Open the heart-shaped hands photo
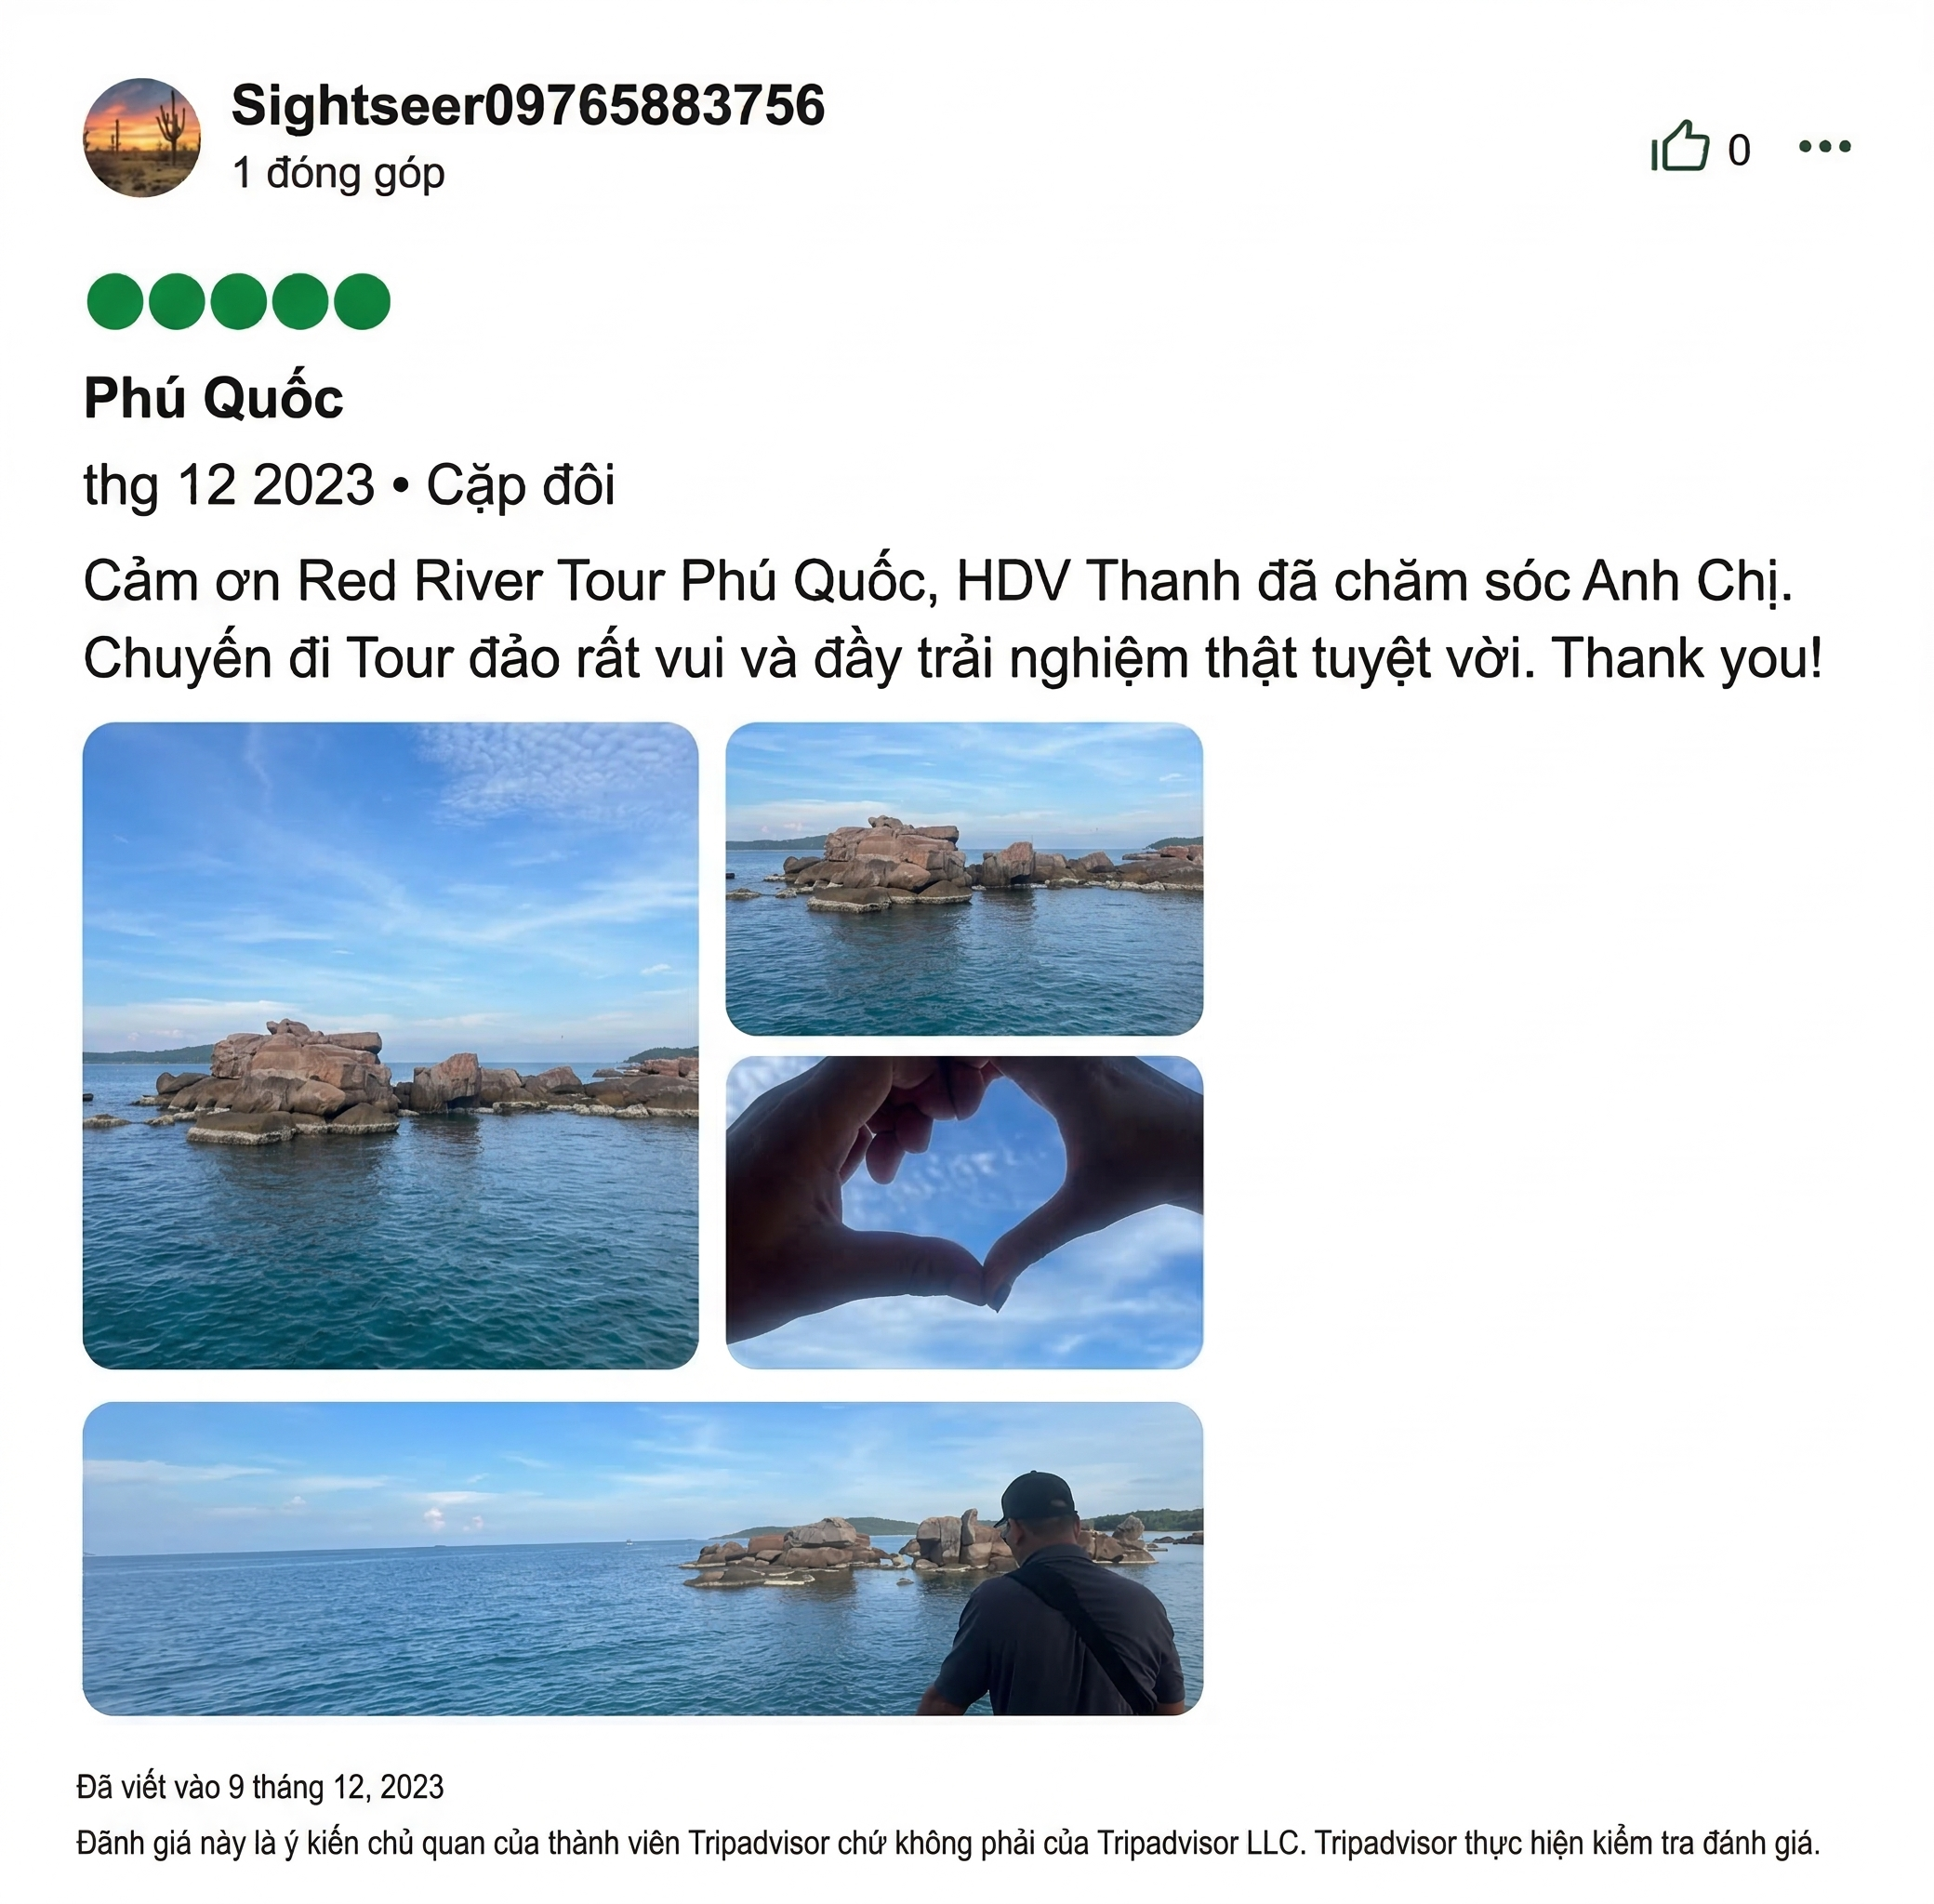 click(x=964, y=1212)
